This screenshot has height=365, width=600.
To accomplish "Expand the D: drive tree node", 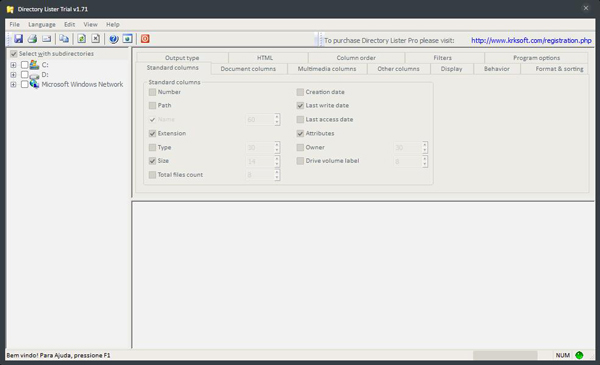I will [x=13, y=75].
